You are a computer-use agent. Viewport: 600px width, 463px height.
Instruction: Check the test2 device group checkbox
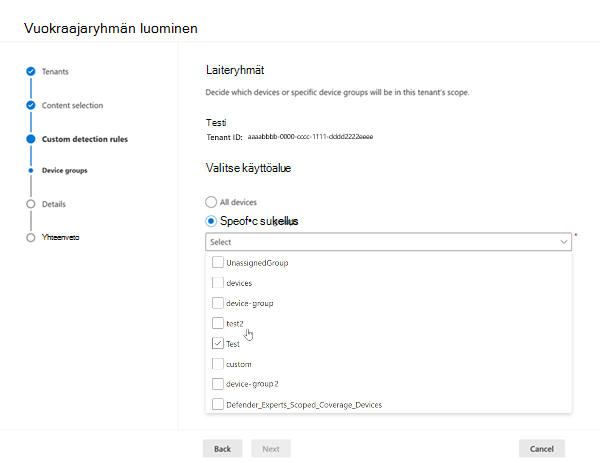pyautogui.click(x=218, y=323)
